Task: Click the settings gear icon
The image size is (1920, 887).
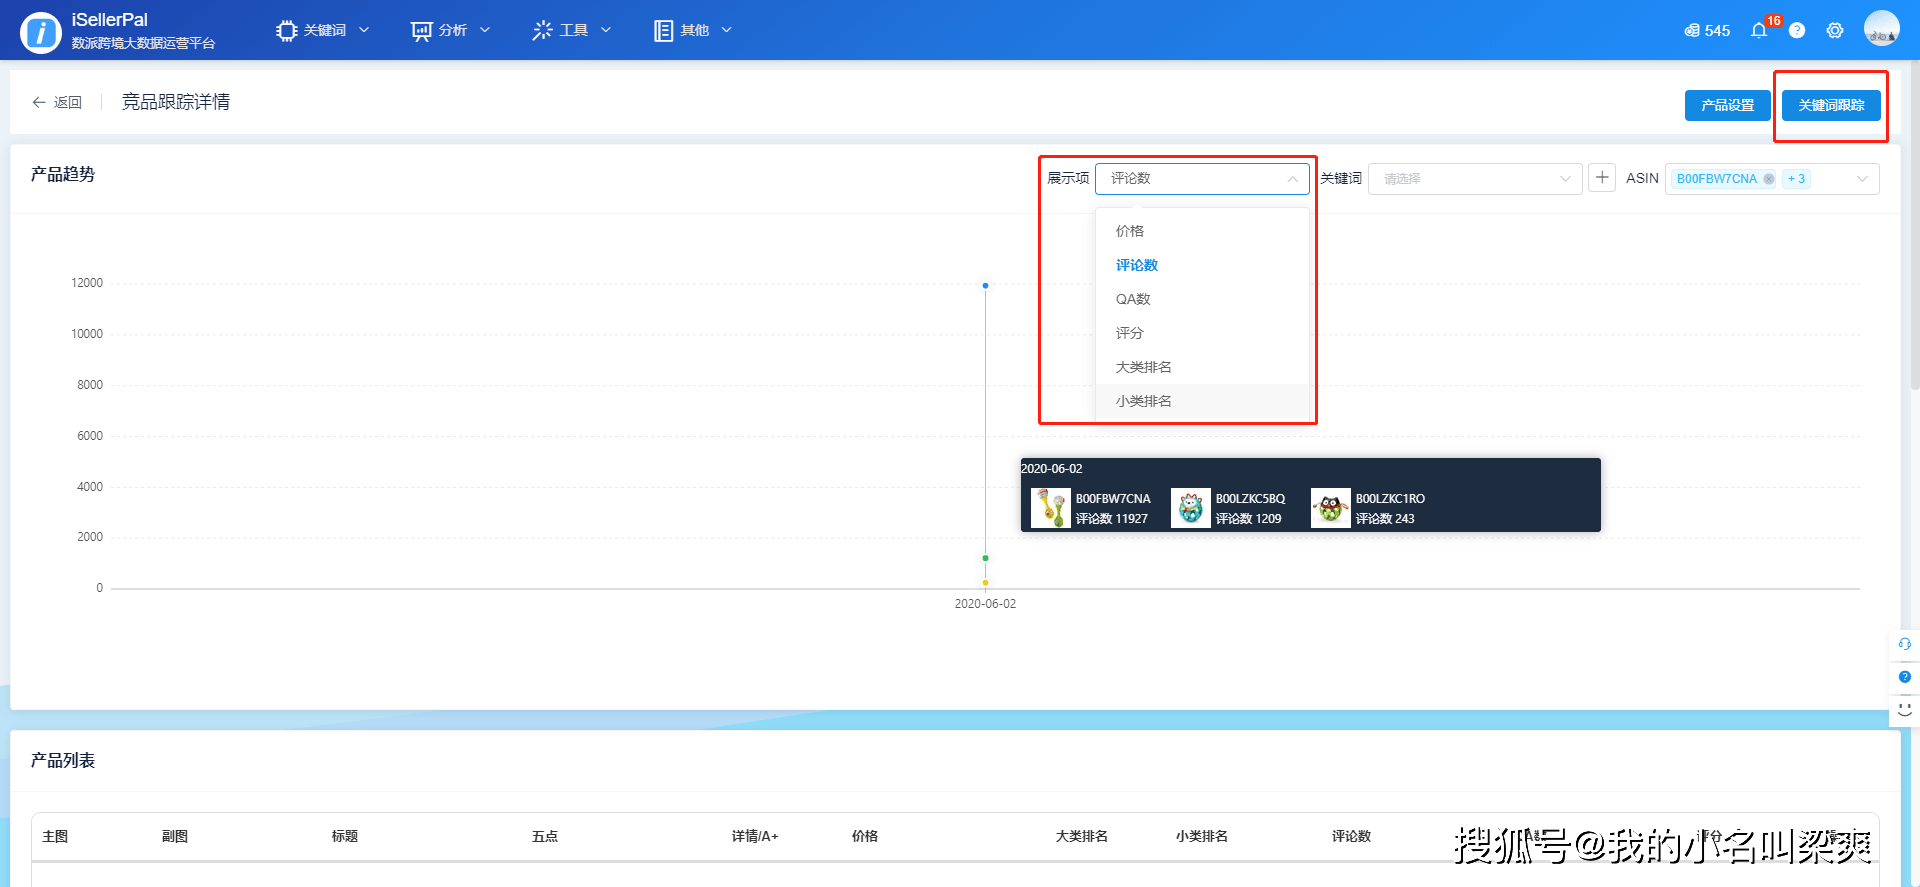Action: pos(1834,31)
